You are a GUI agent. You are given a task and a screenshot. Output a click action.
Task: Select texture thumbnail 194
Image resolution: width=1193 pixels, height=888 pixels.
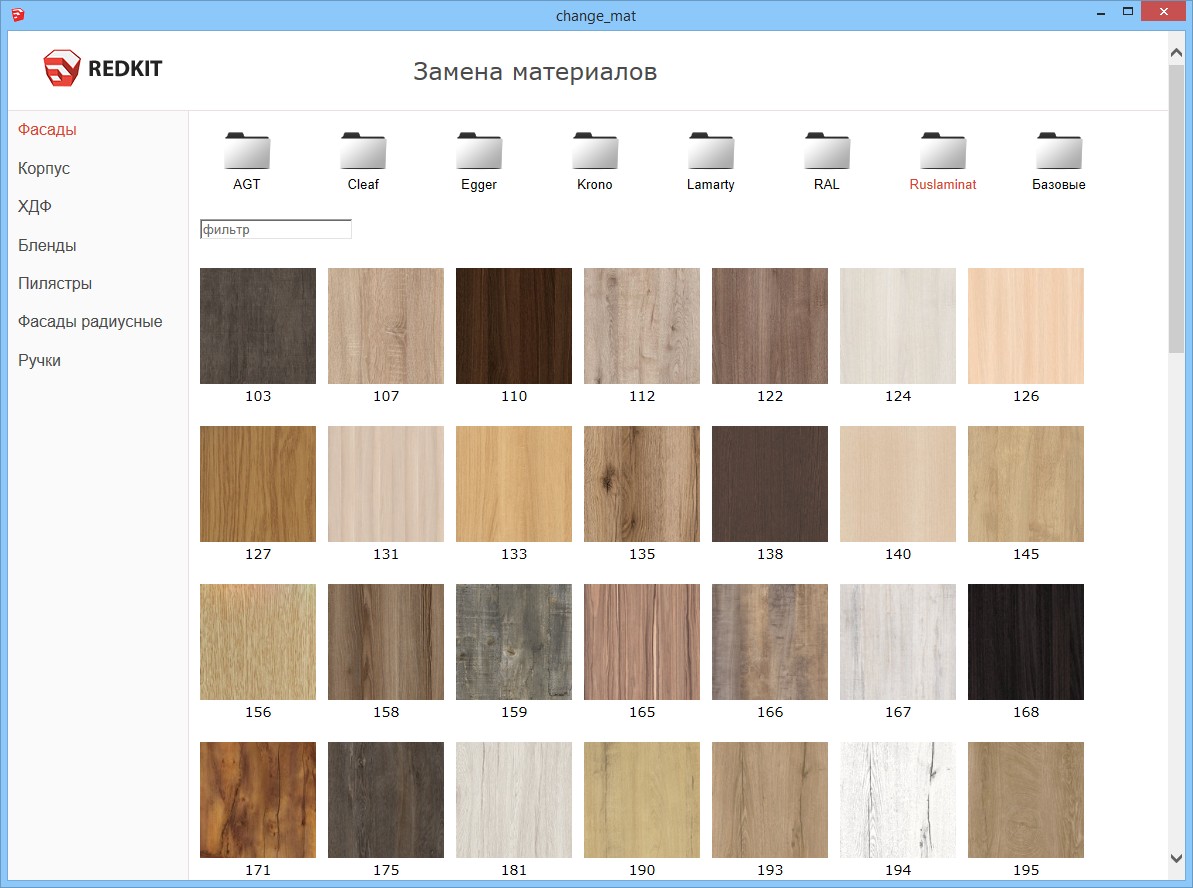pyautogui.click(x=898, y=800)
